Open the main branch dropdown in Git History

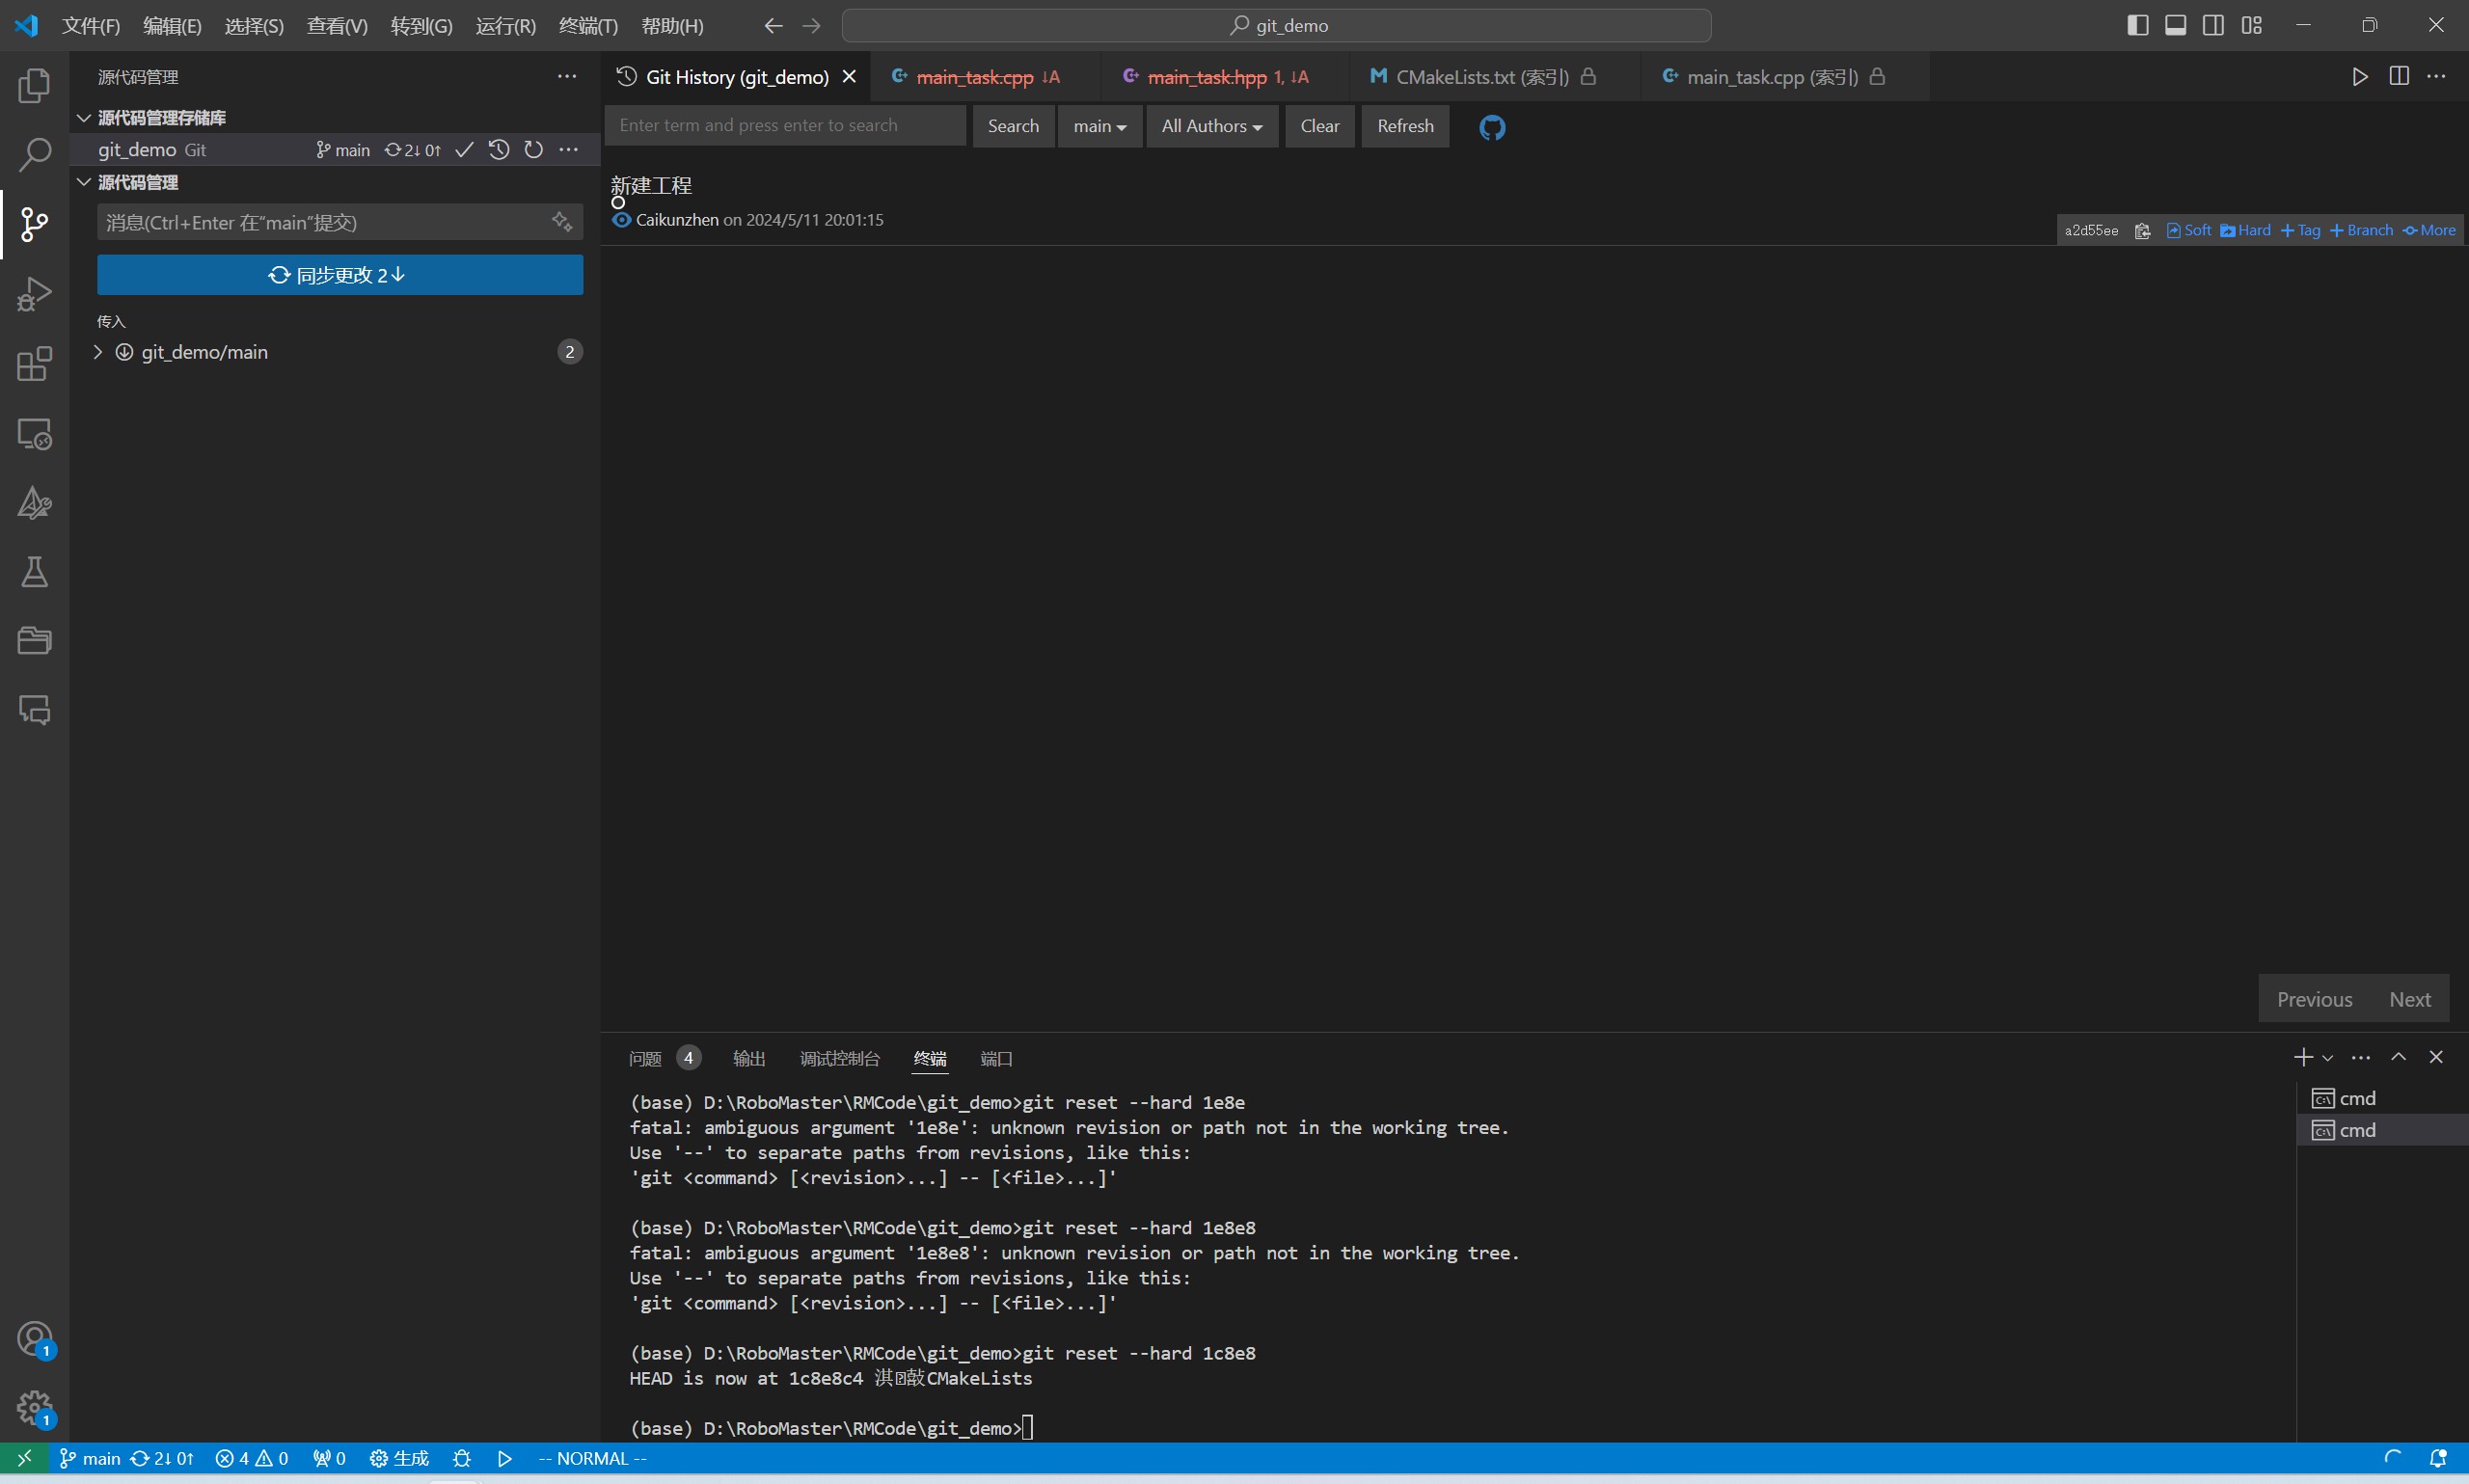[x=1099, y=126]
